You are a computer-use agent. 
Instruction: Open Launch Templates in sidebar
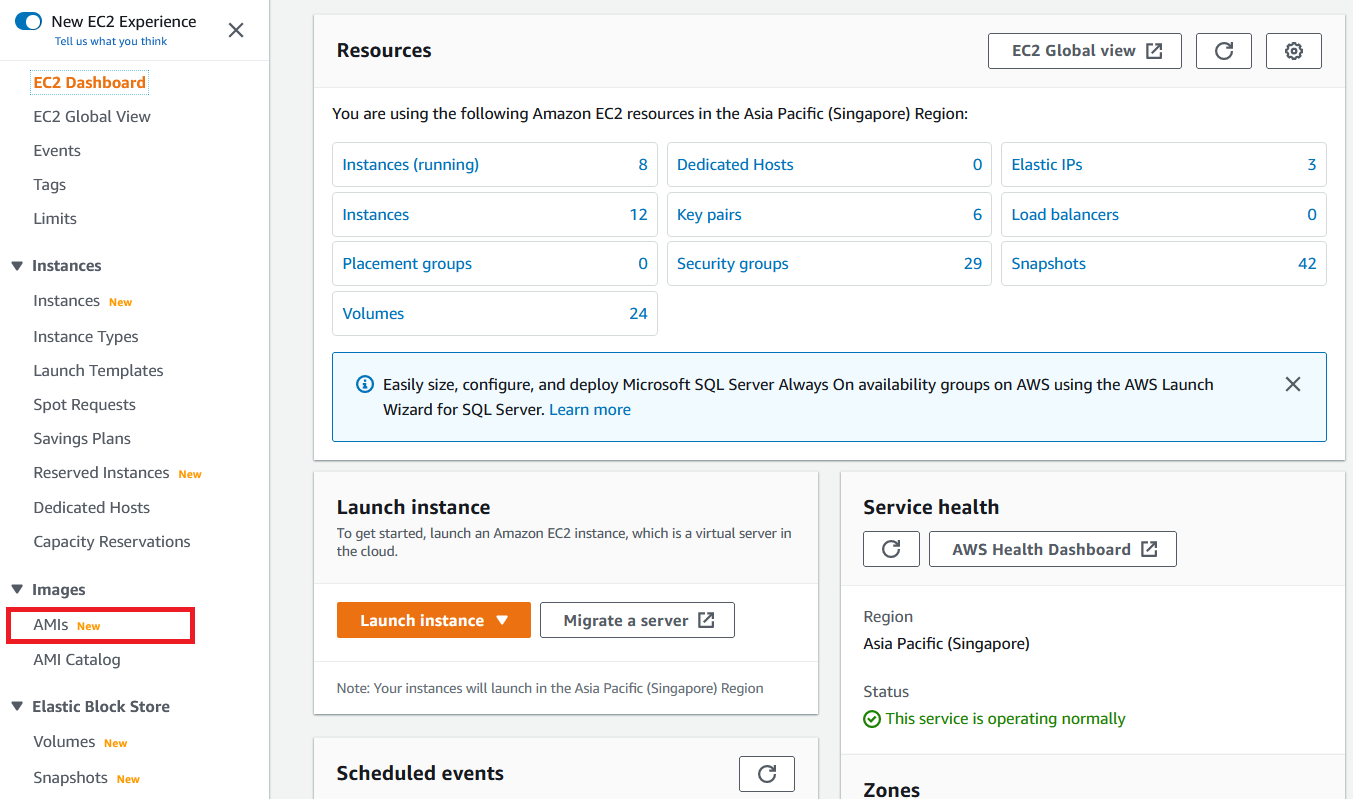click(x=98, y=371)
